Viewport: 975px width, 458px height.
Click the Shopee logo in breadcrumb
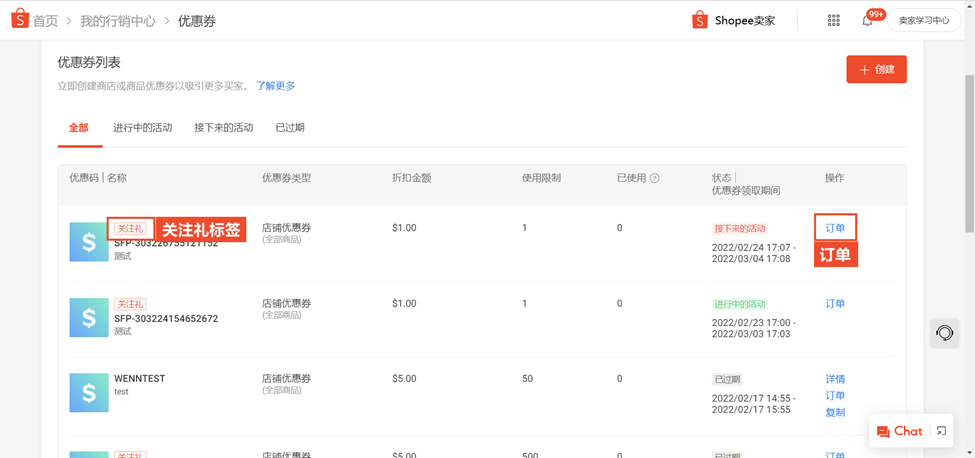pyautogui.click(x=20, y=20)
